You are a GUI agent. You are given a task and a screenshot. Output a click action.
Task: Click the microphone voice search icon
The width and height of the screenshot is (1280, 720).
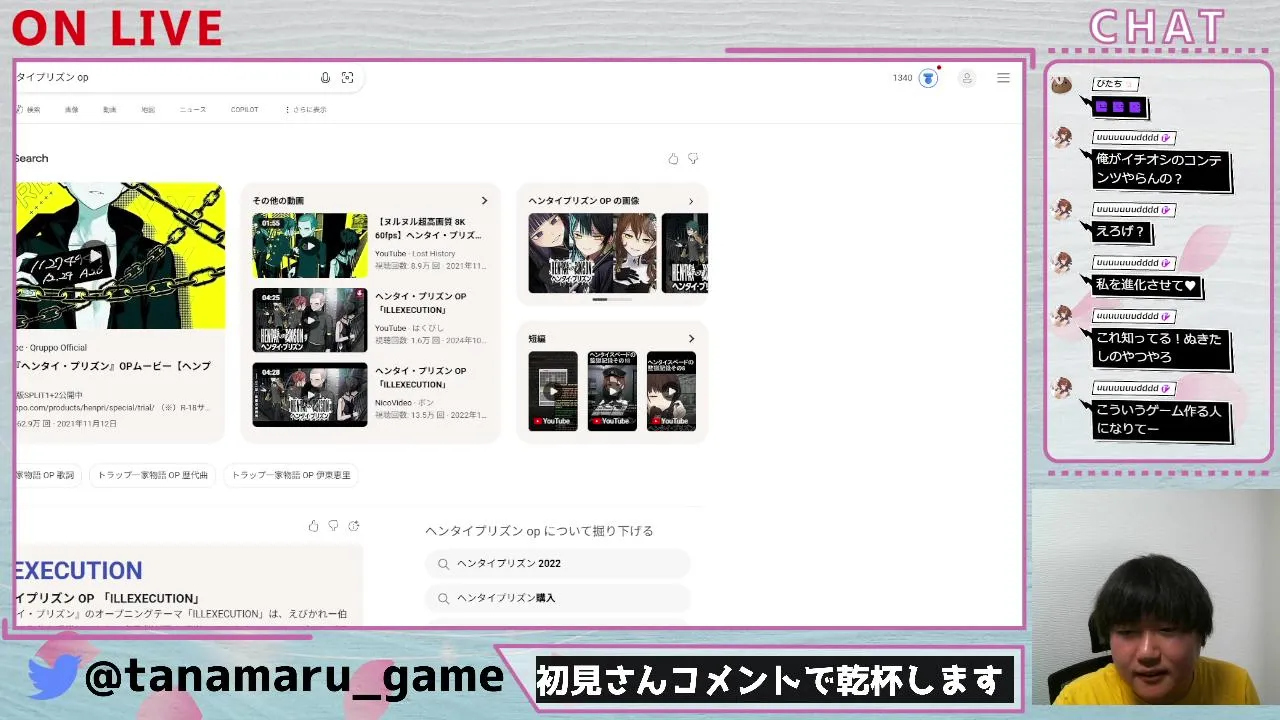point(325,78)
